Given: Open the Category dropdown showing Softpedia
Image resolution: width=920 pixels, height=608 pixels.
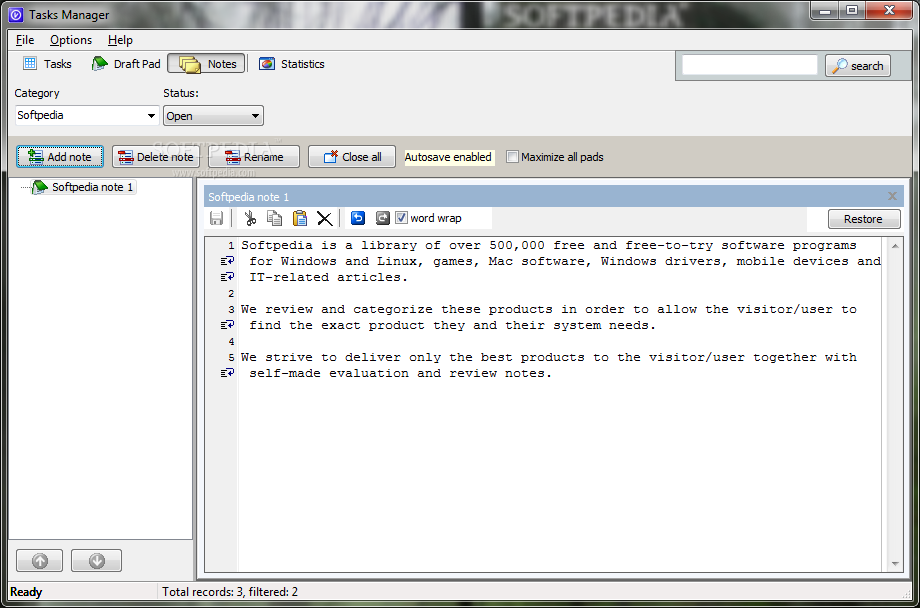Looking at the screenshot, I should [x=87, y=116].
